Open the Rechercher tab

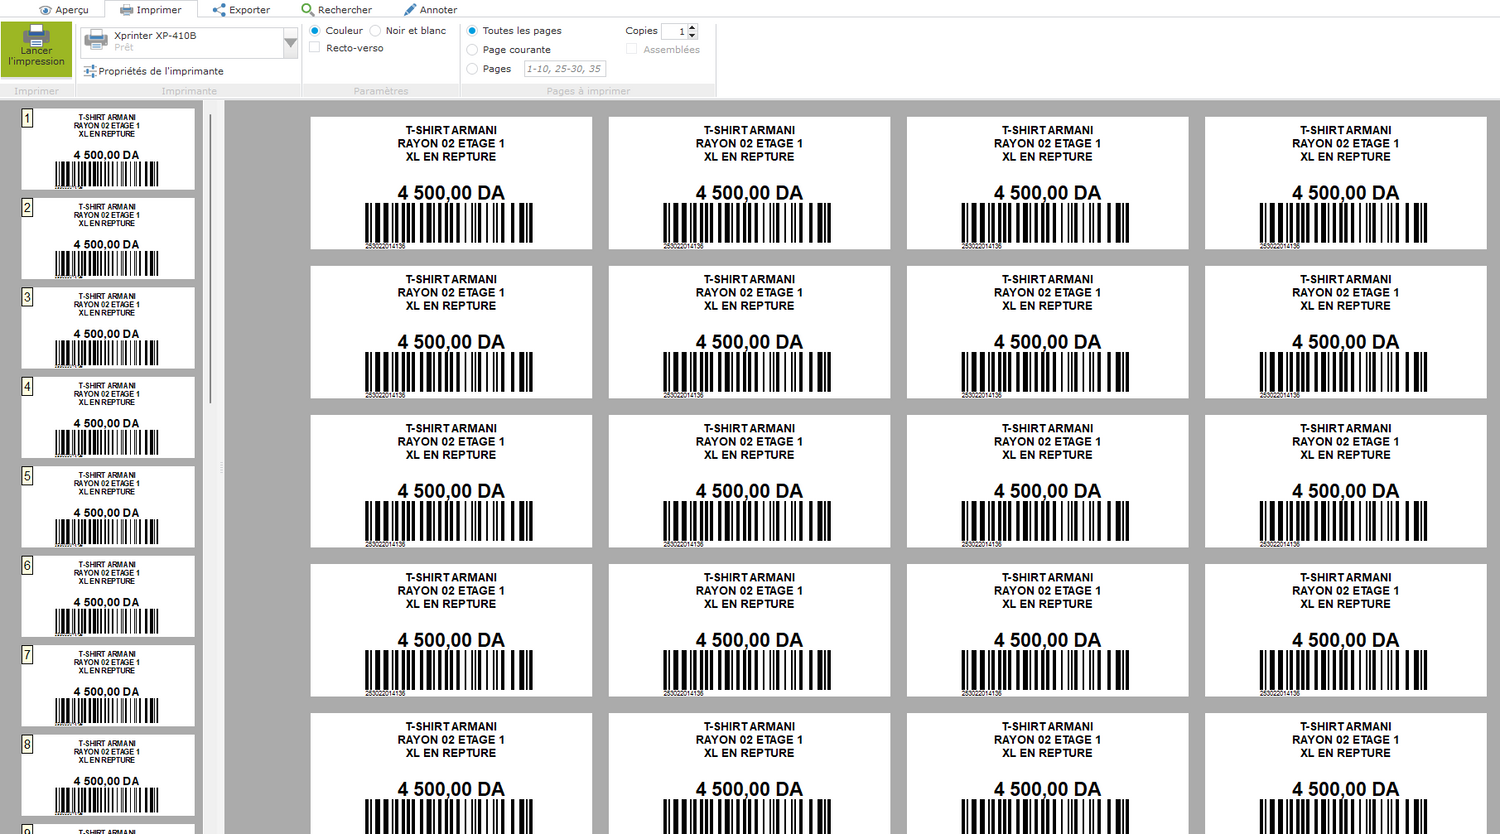click(x=336, y=10)
